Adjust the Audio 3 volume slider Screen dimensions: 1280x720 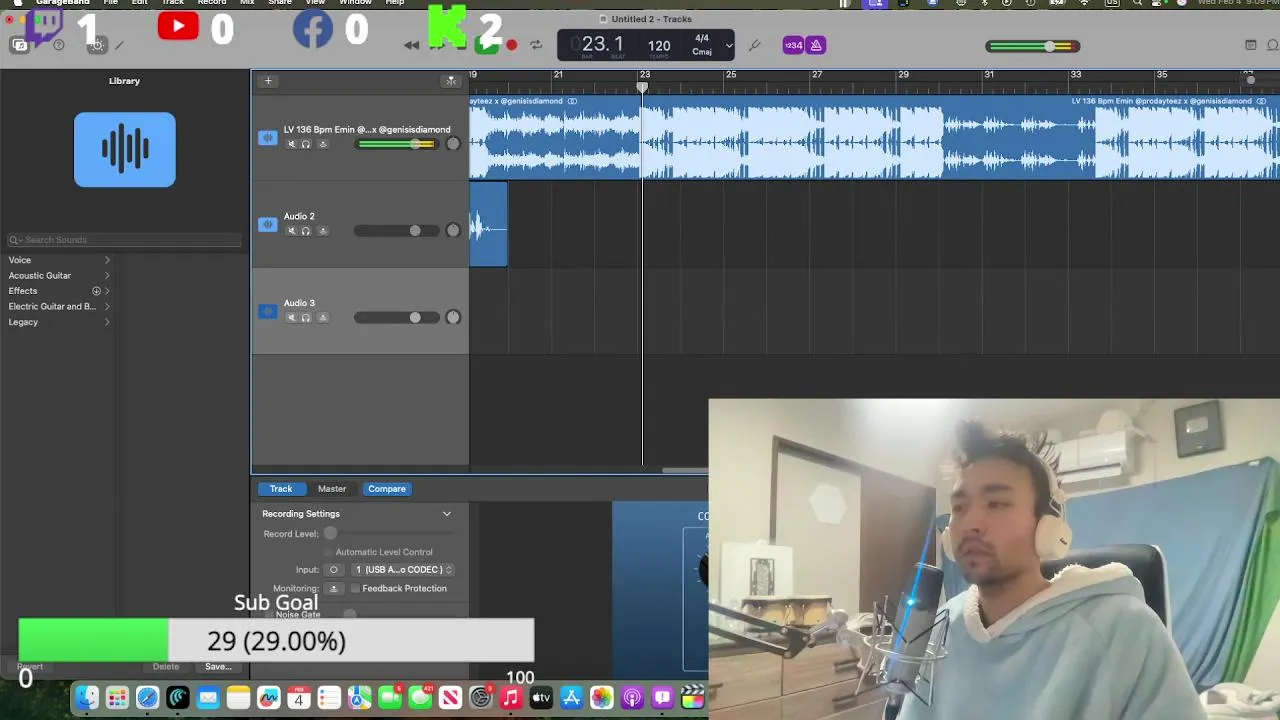tap(396, 318)
